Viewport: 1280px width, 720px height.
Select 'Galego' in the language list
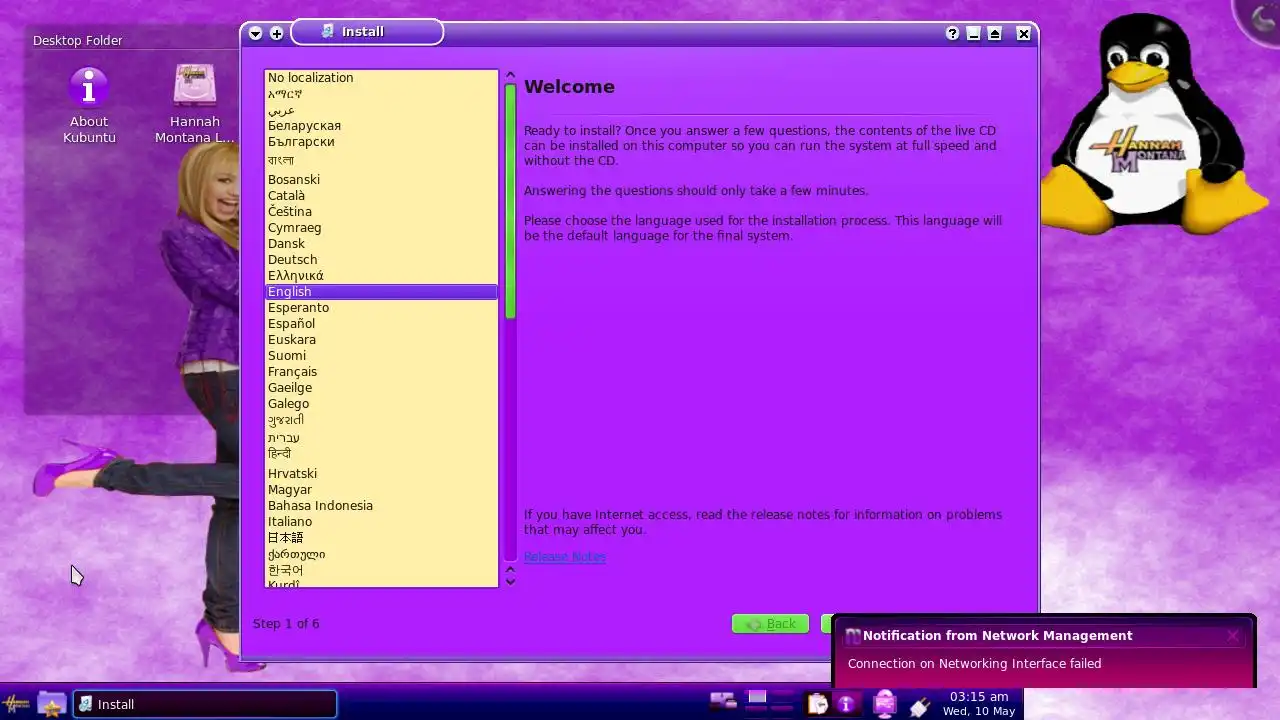coord(381,404)
